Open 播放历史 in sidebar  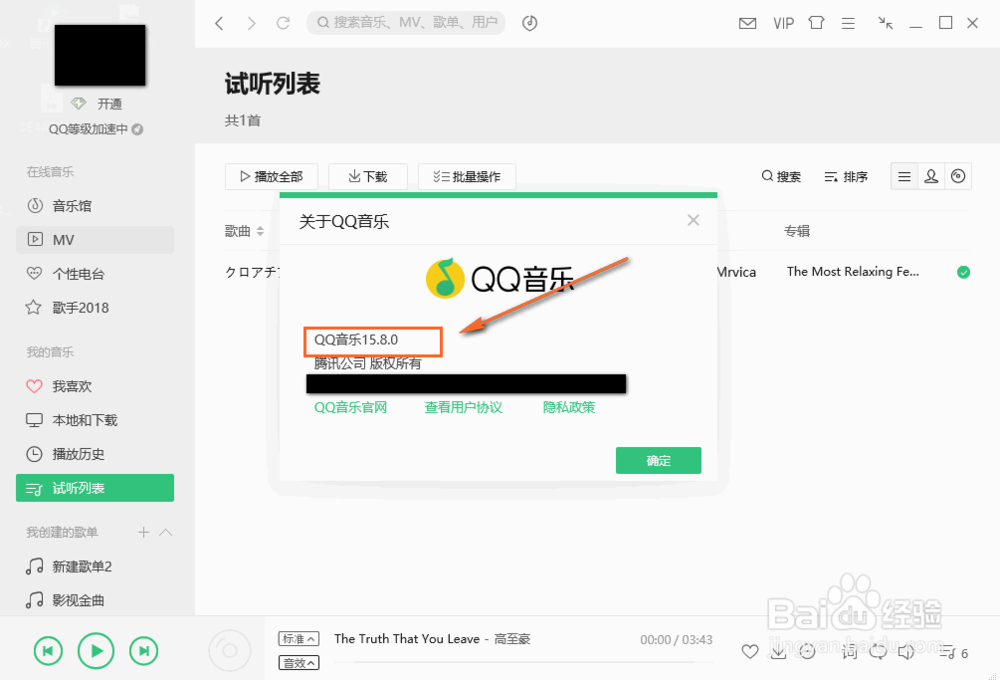95,454
